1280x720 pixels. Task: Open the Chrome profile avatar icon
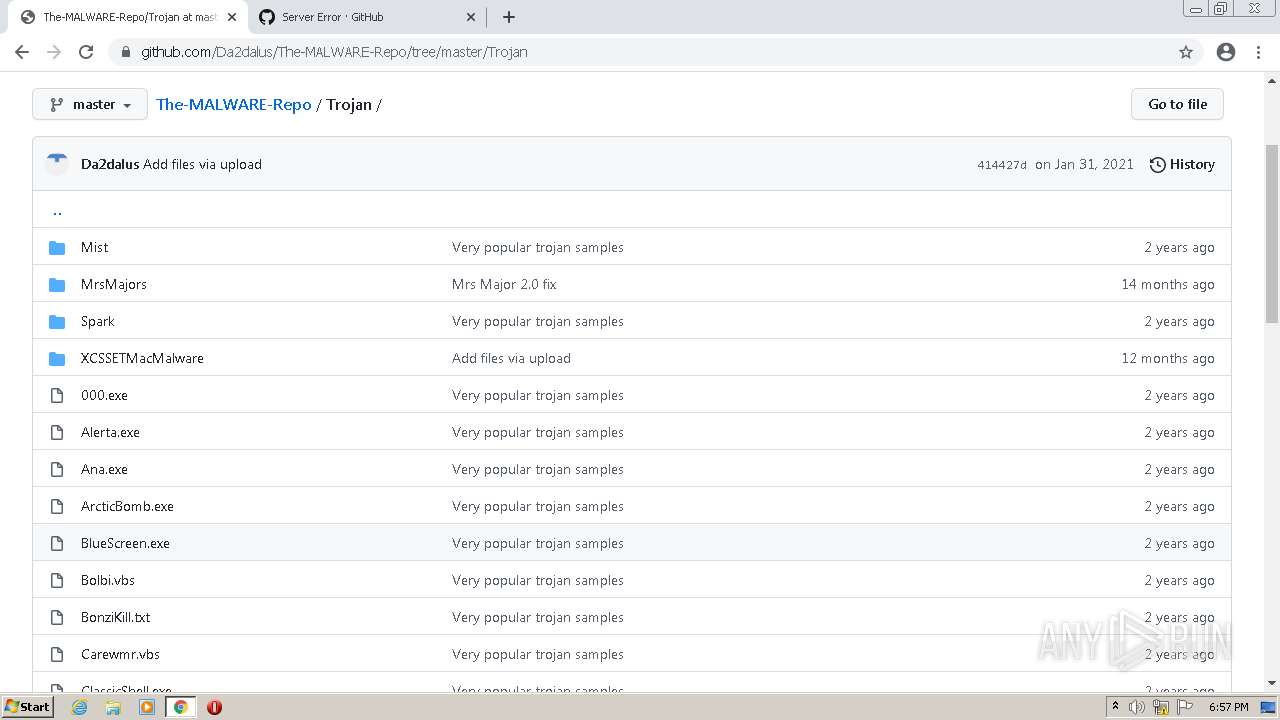click(x=1226, y=52)
